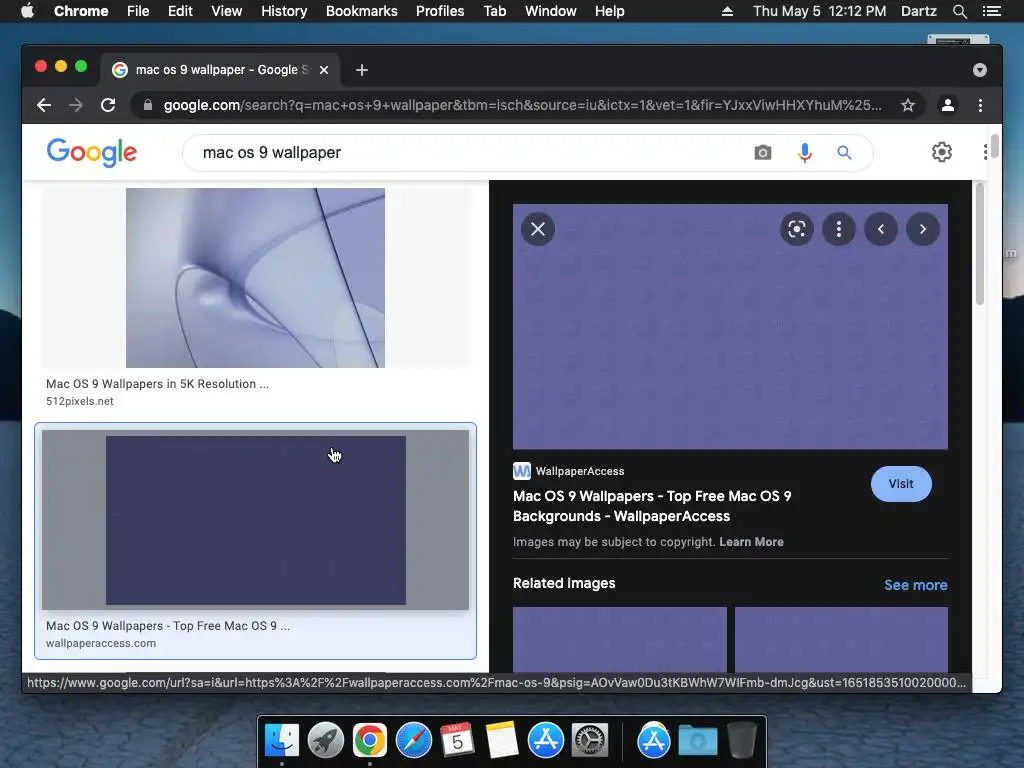Start voice search with the microphone icon
Screen dimensions: 1024x768
coord(805,153)
